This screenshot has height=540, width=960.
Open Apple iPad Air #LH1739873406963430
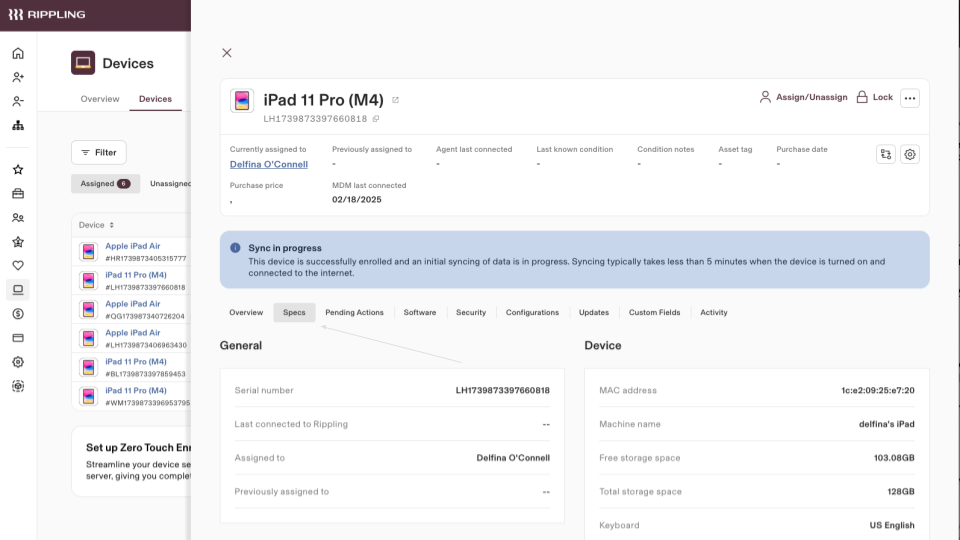click(133, 332)
